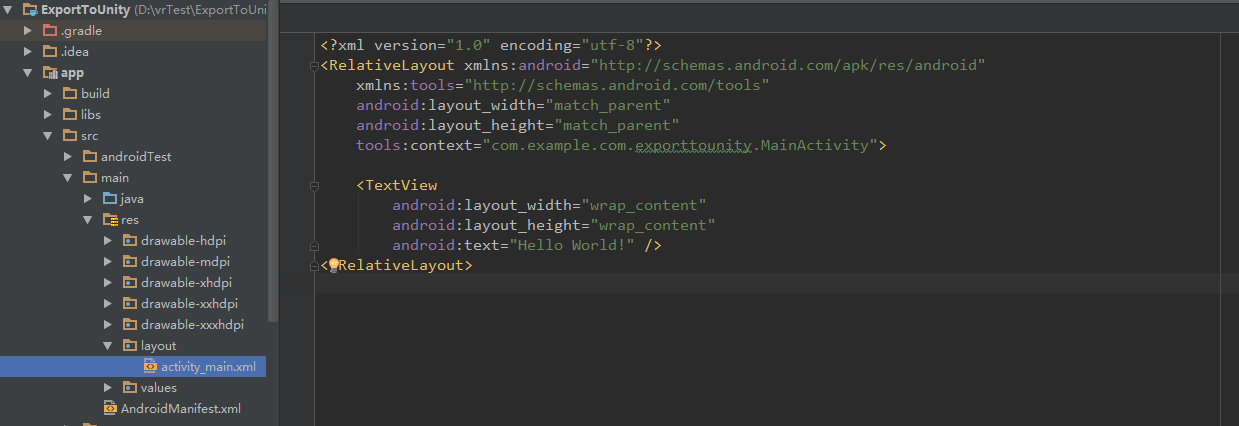Click the drawable-hdpi folder icon
Image resolution: width=1239 pixels, height=426 pixels.
click(x=130, y=240)
